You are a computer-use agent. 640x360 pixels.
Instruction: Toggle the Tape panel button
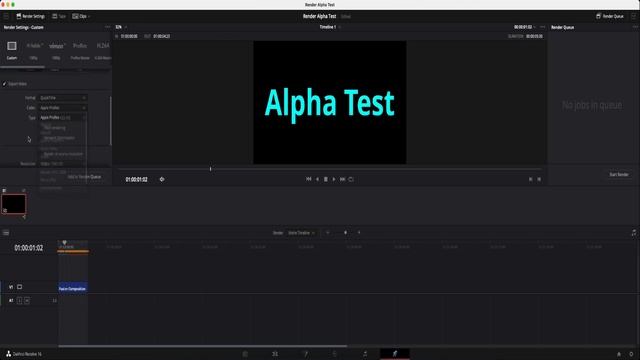pos(59,16)
